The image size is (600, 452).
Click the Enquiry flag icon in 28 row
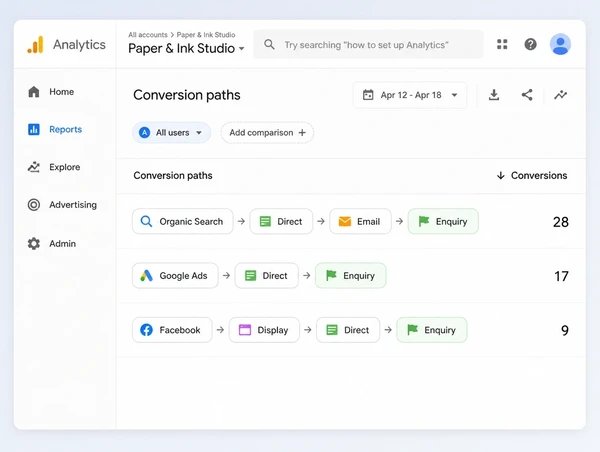(x=424, y=221)
